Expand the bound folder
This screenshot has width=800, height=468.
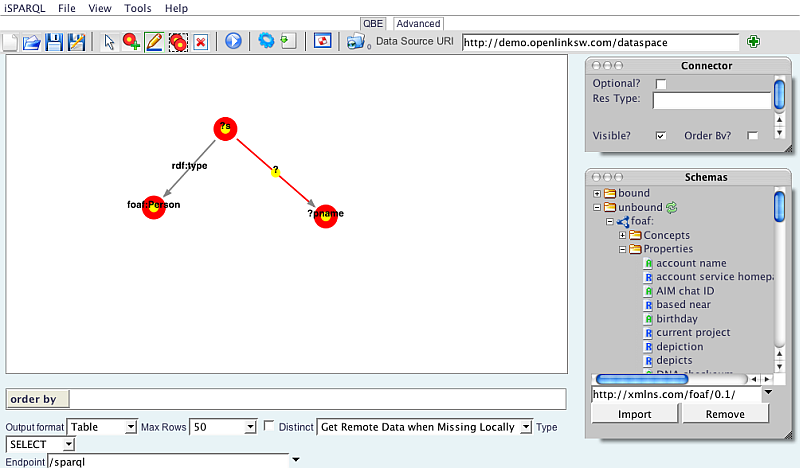point(597,193)
